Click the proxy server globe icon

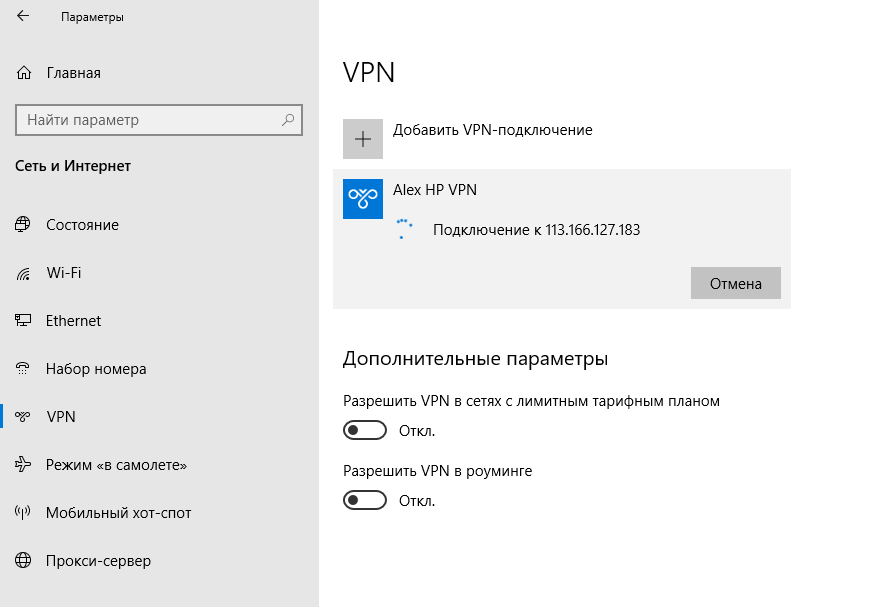(23, 560)
